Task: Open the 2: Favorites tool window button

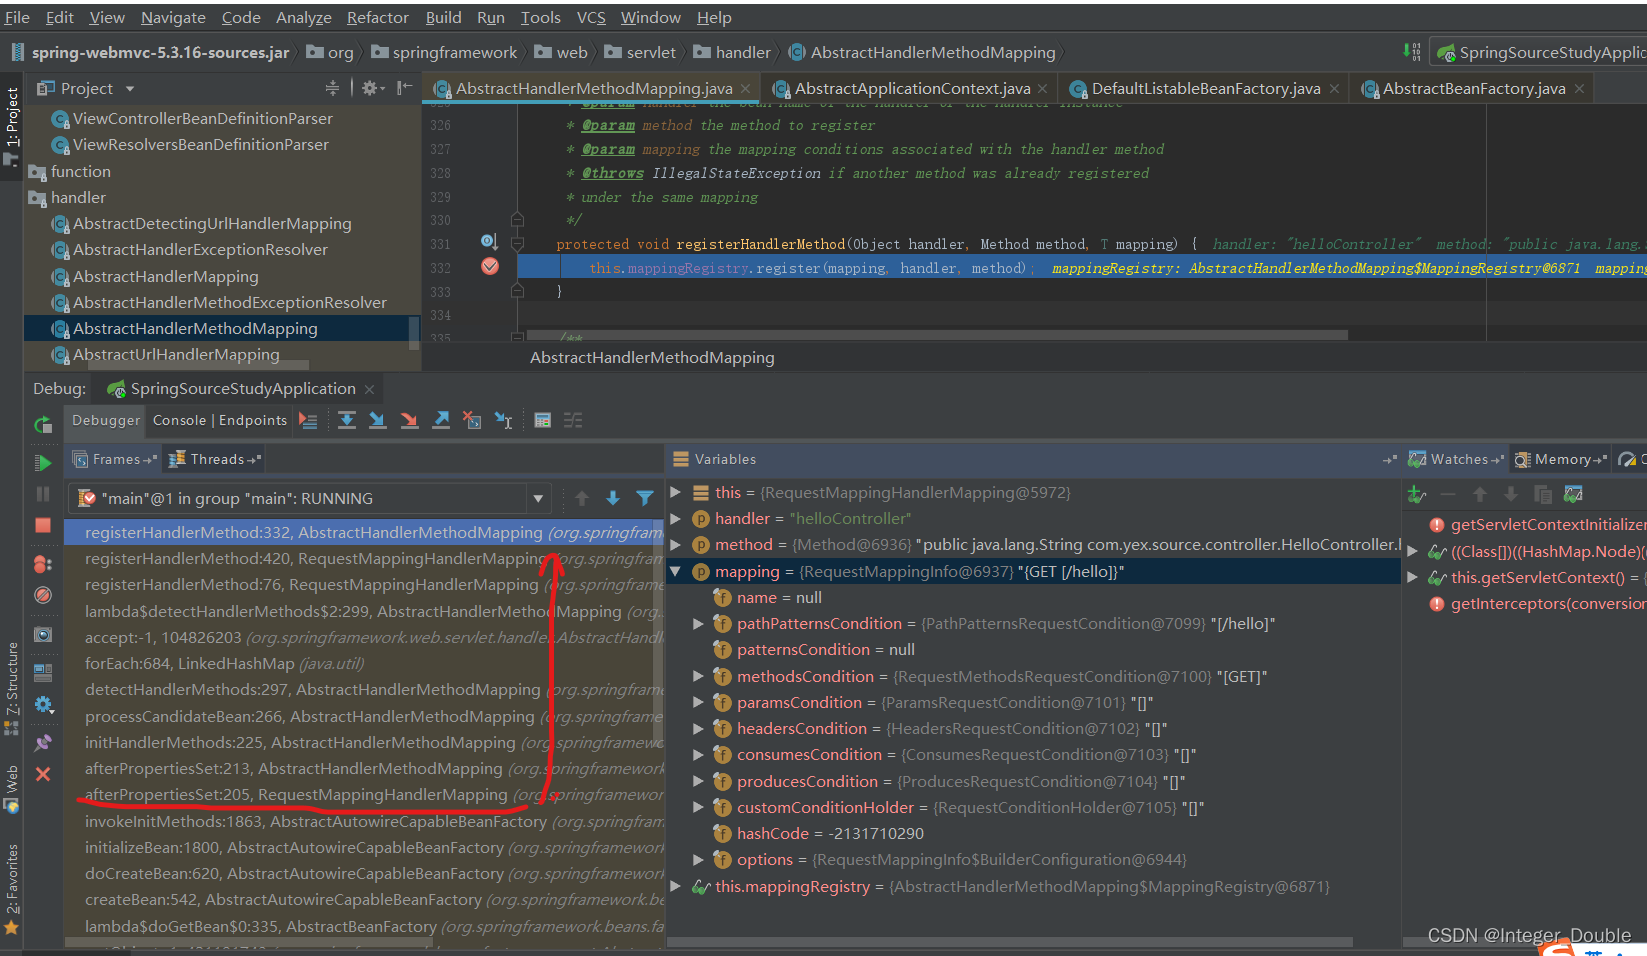Action: pyautogui.click(x=11, y=888)
